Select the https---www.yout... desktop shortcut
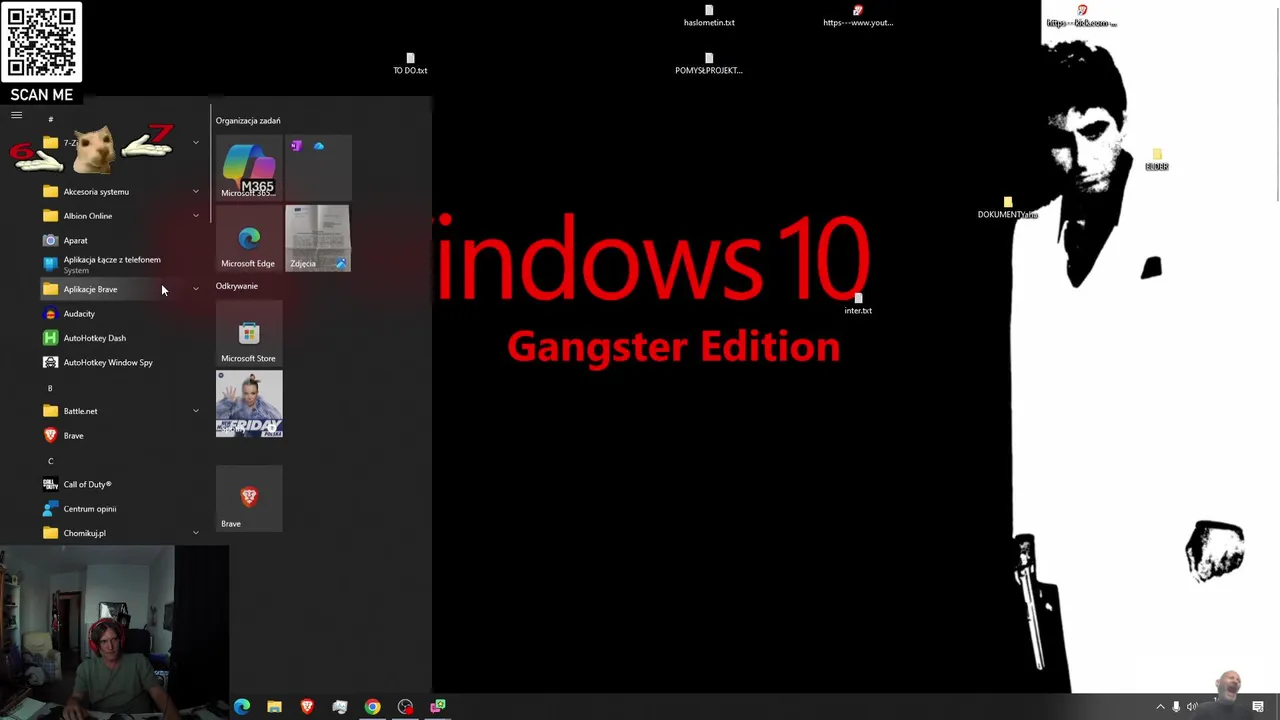Screen dimensions: 1280x720 (x=858, y=16)
